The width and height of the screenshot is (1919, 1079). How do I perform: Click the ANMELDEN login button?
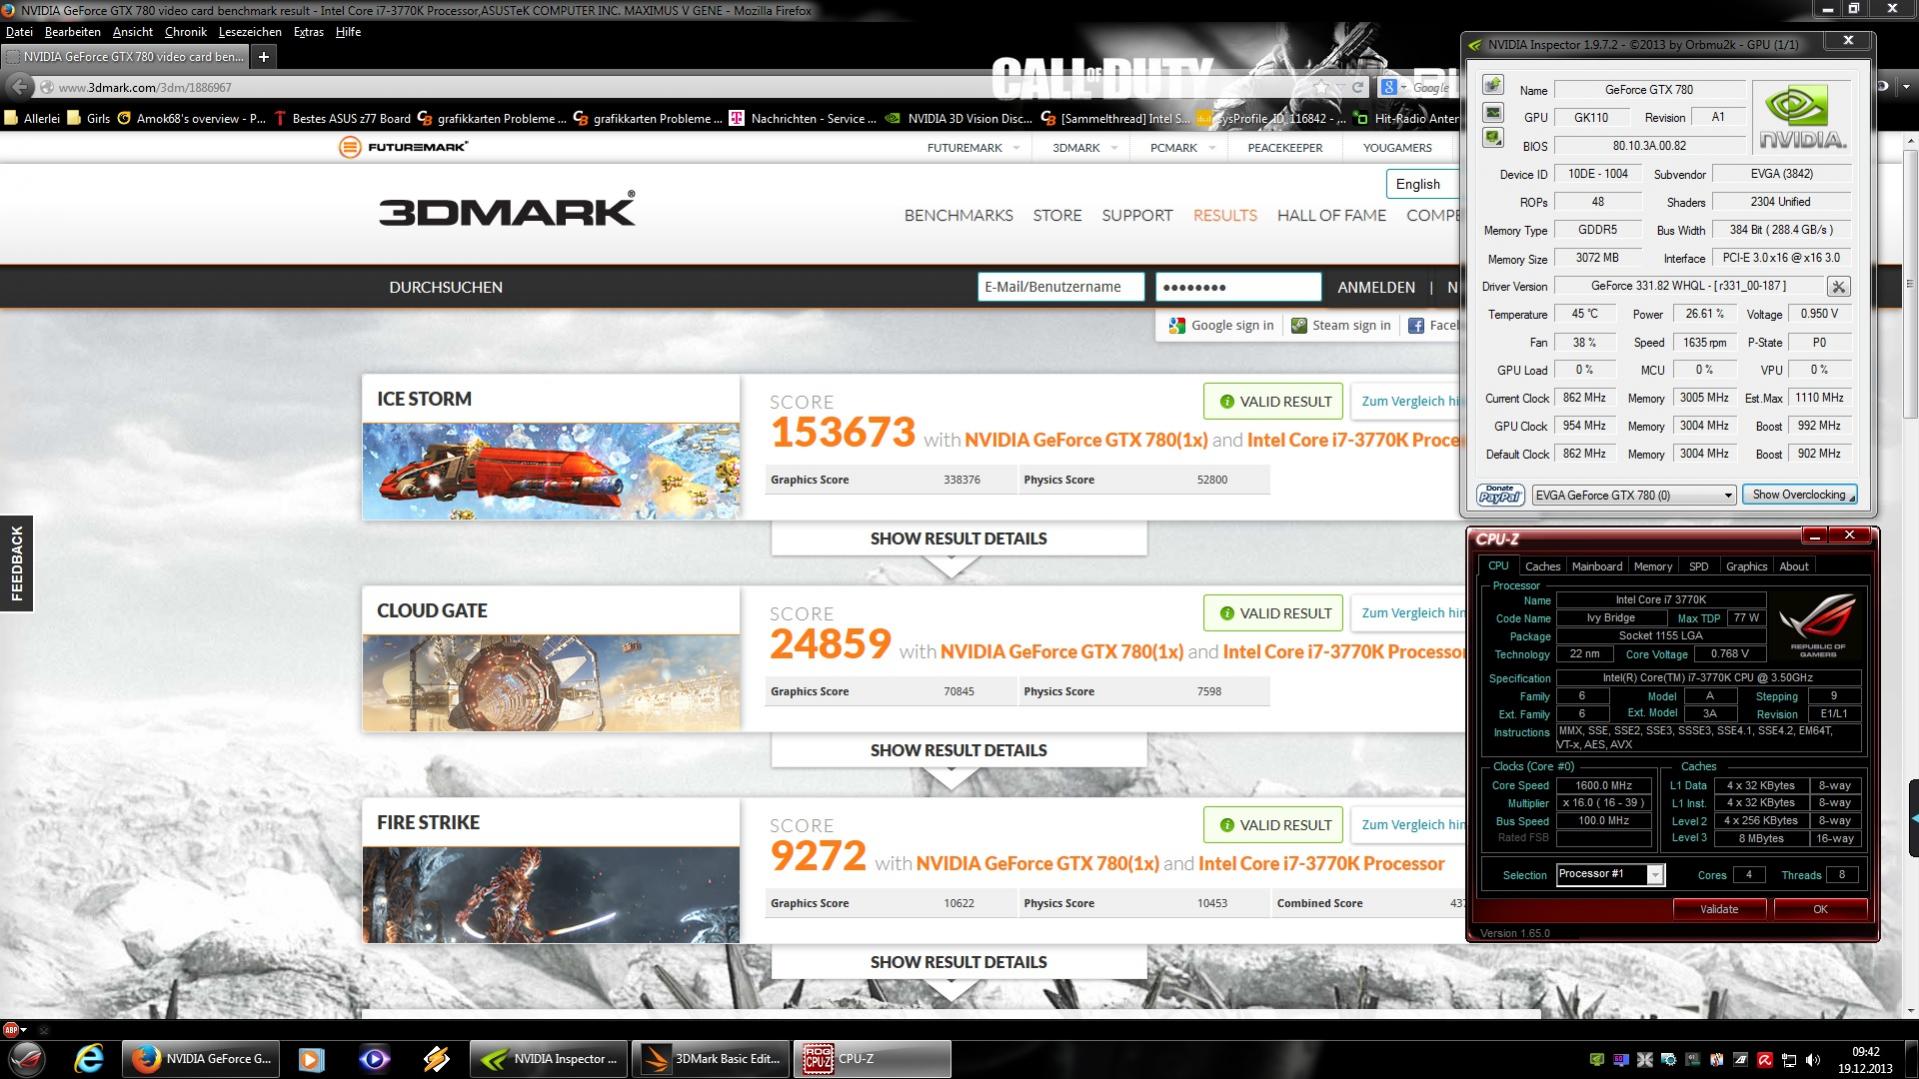coord(1376,287)
